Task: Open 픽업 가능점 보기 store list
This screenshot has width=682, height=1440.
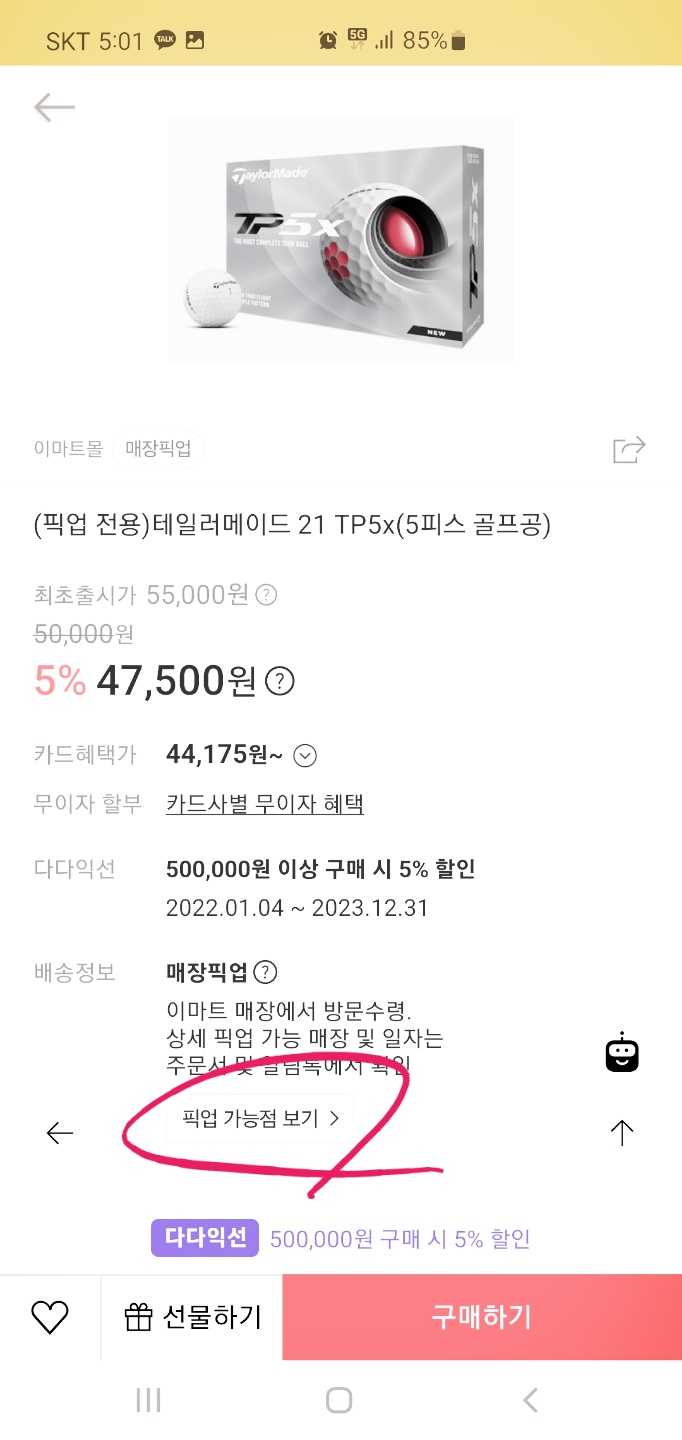Action: (260, 1118)
